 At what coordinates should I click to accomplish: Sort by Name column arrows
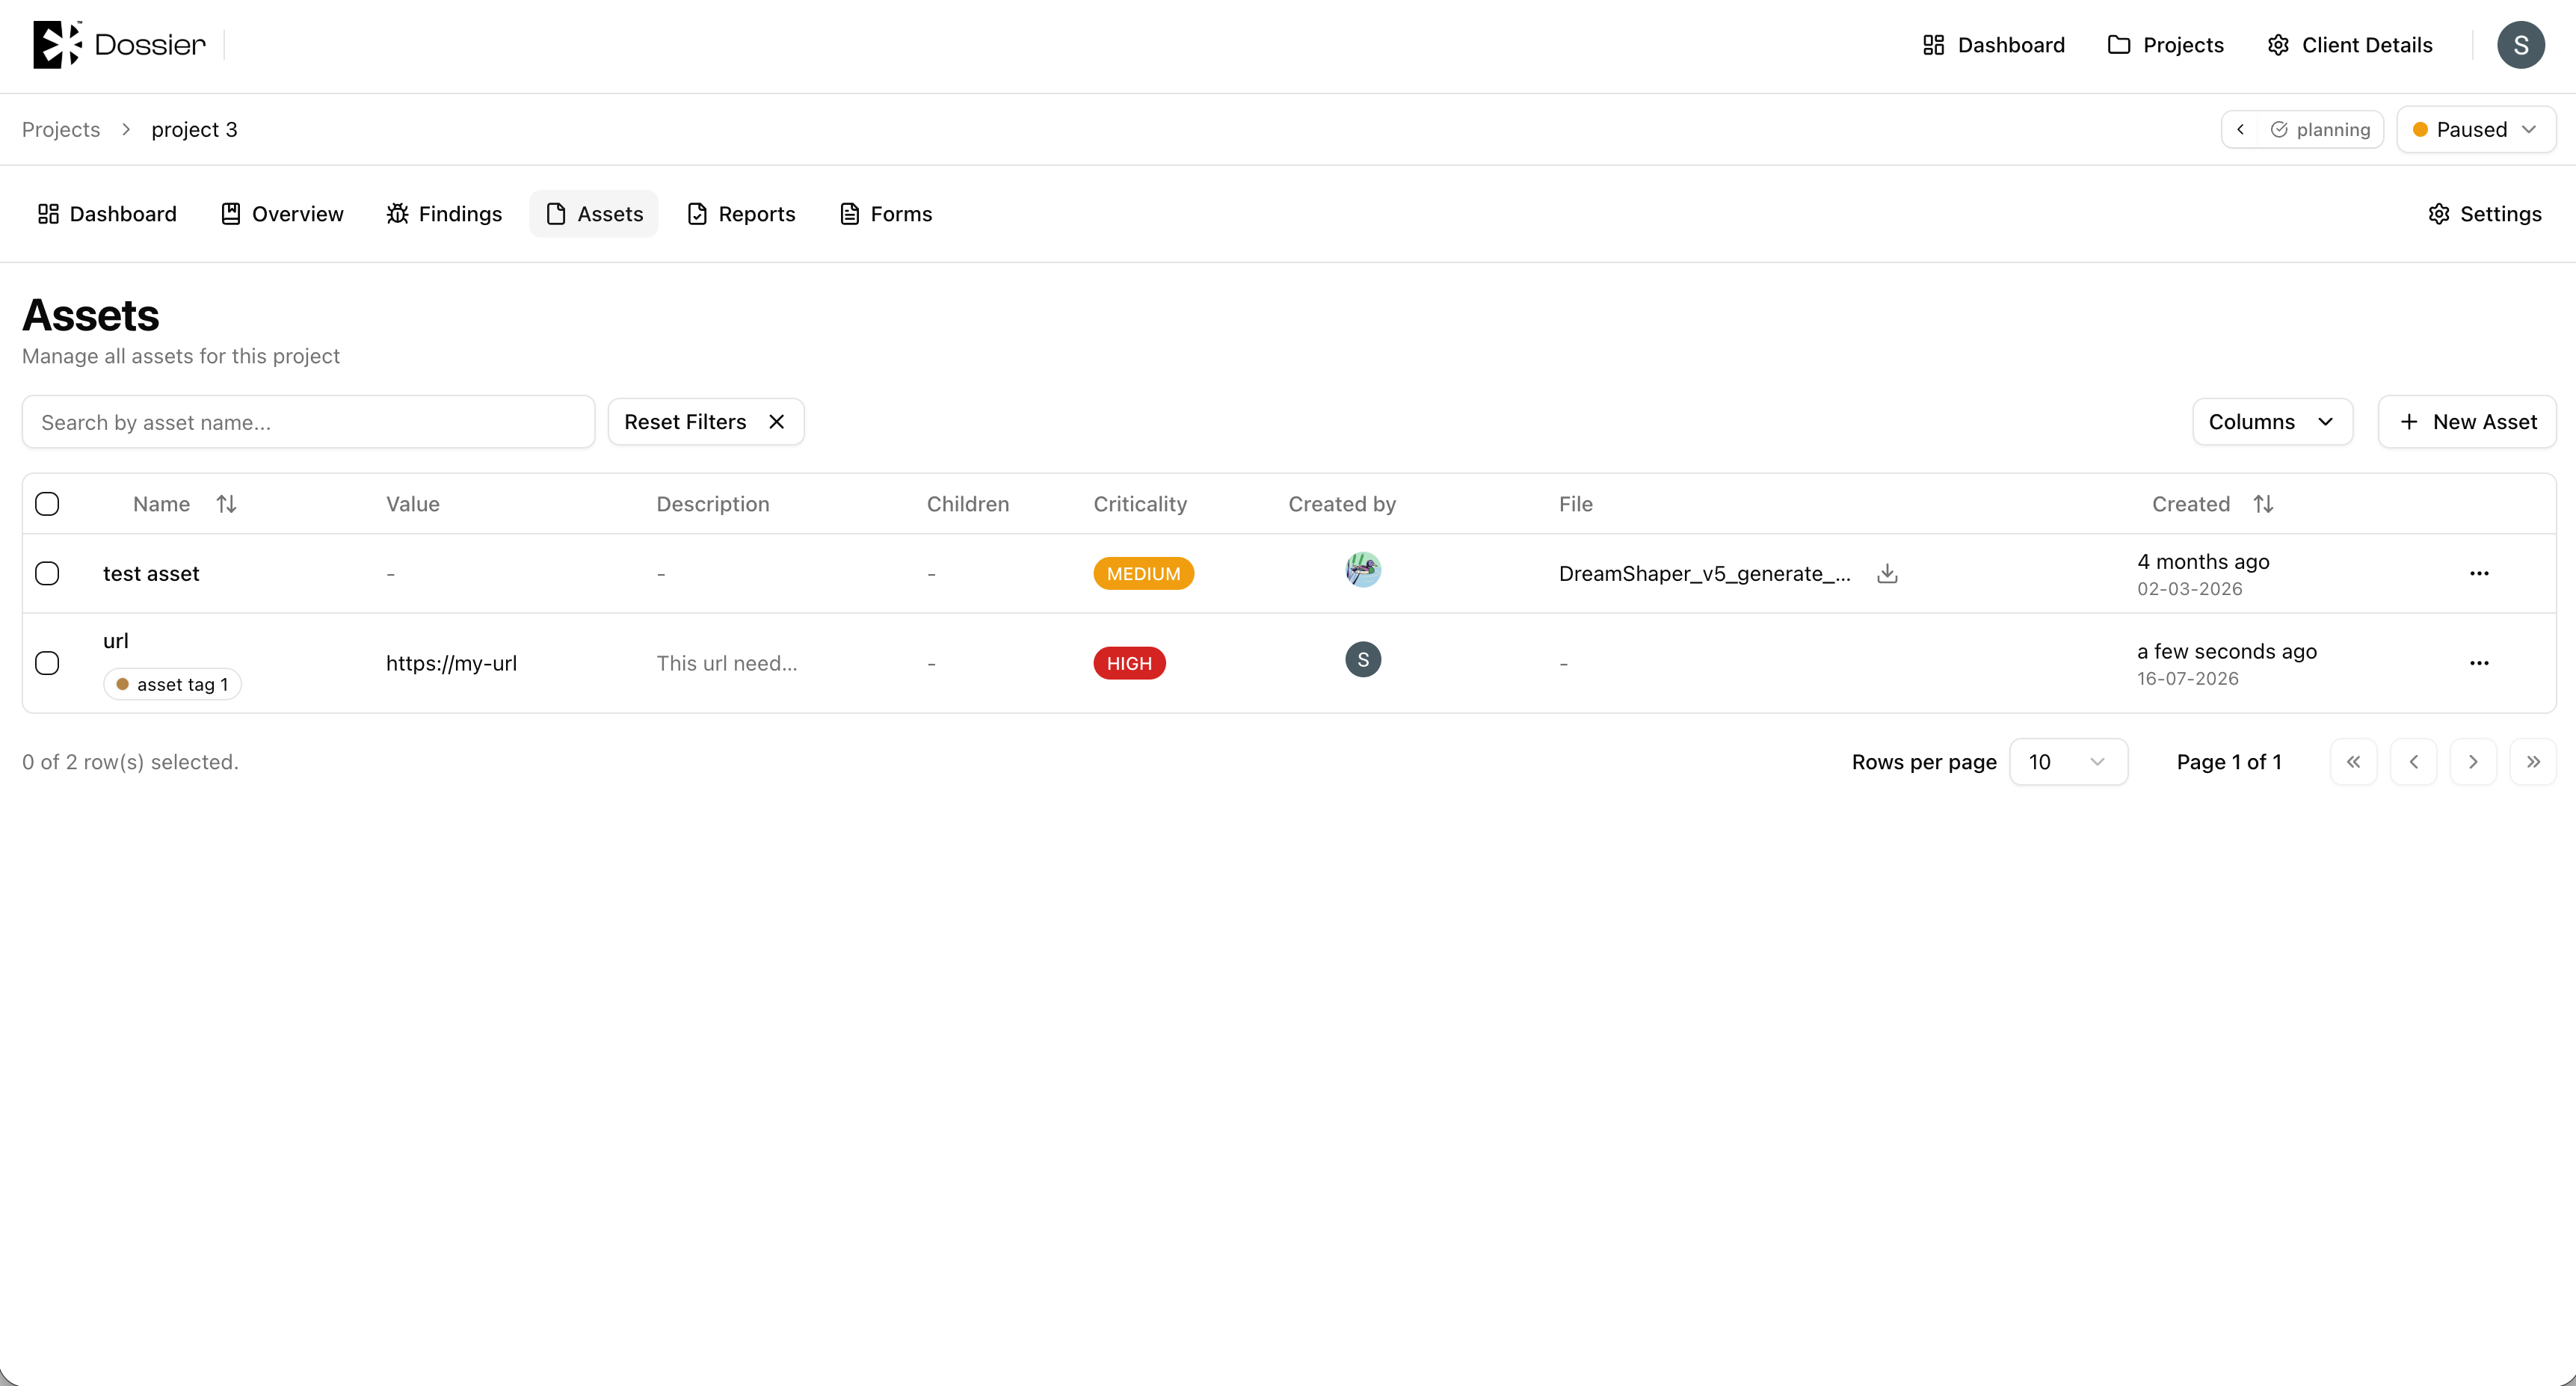click(226, 504)
